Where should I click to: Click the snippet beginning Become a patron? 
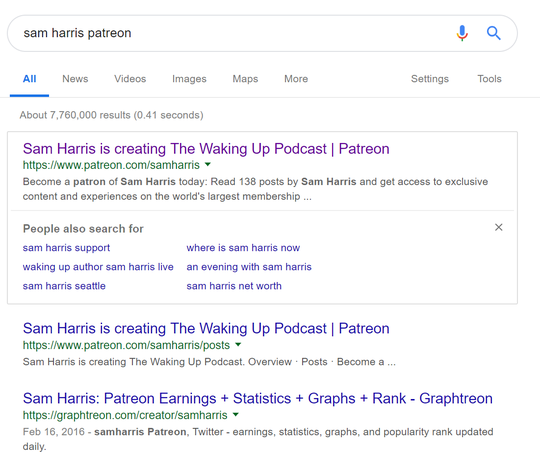[x=255, y=189]
